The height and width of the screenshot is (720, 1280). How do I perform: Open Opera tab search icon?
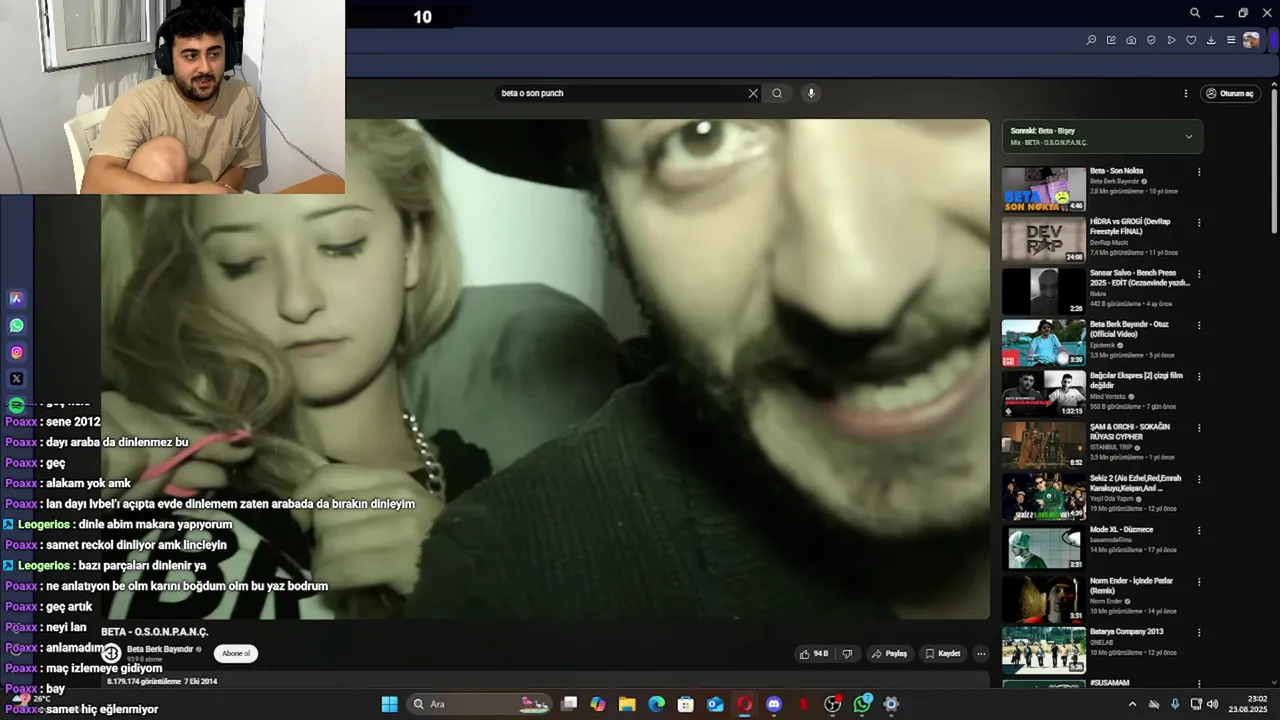point(1195,13)
